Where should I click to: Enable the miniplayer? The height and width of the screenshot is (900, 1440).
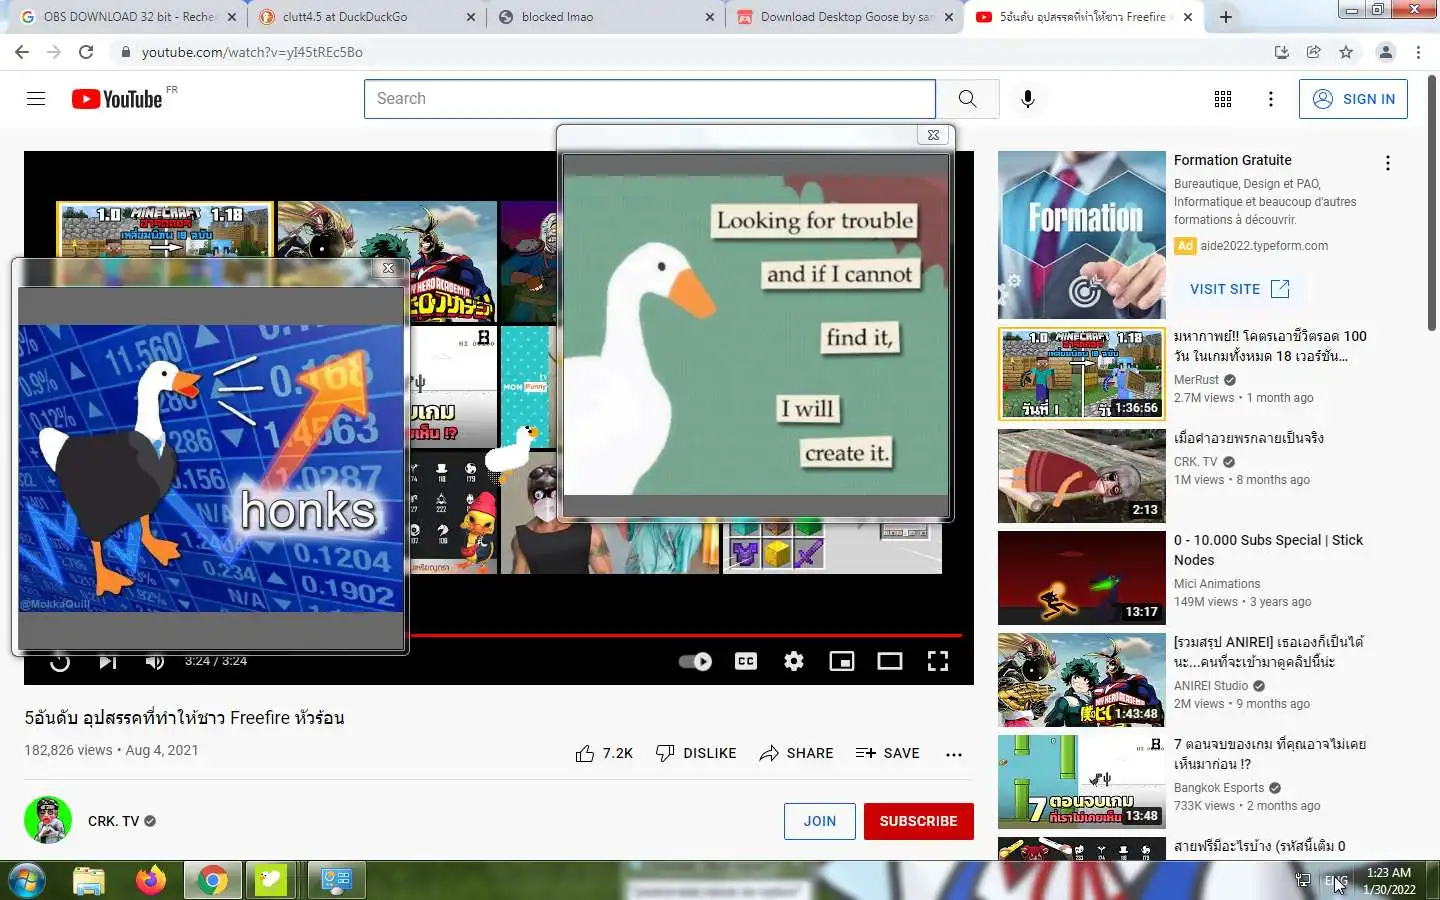pos(842,661)
